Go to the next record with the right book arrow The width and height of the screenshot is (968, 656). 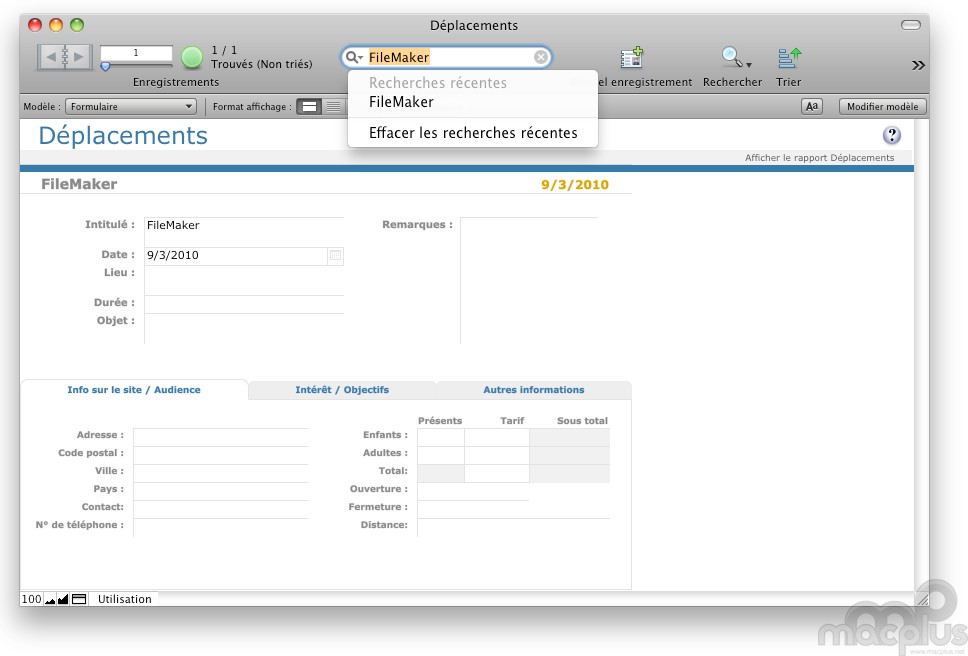click(x=78, y=57)
